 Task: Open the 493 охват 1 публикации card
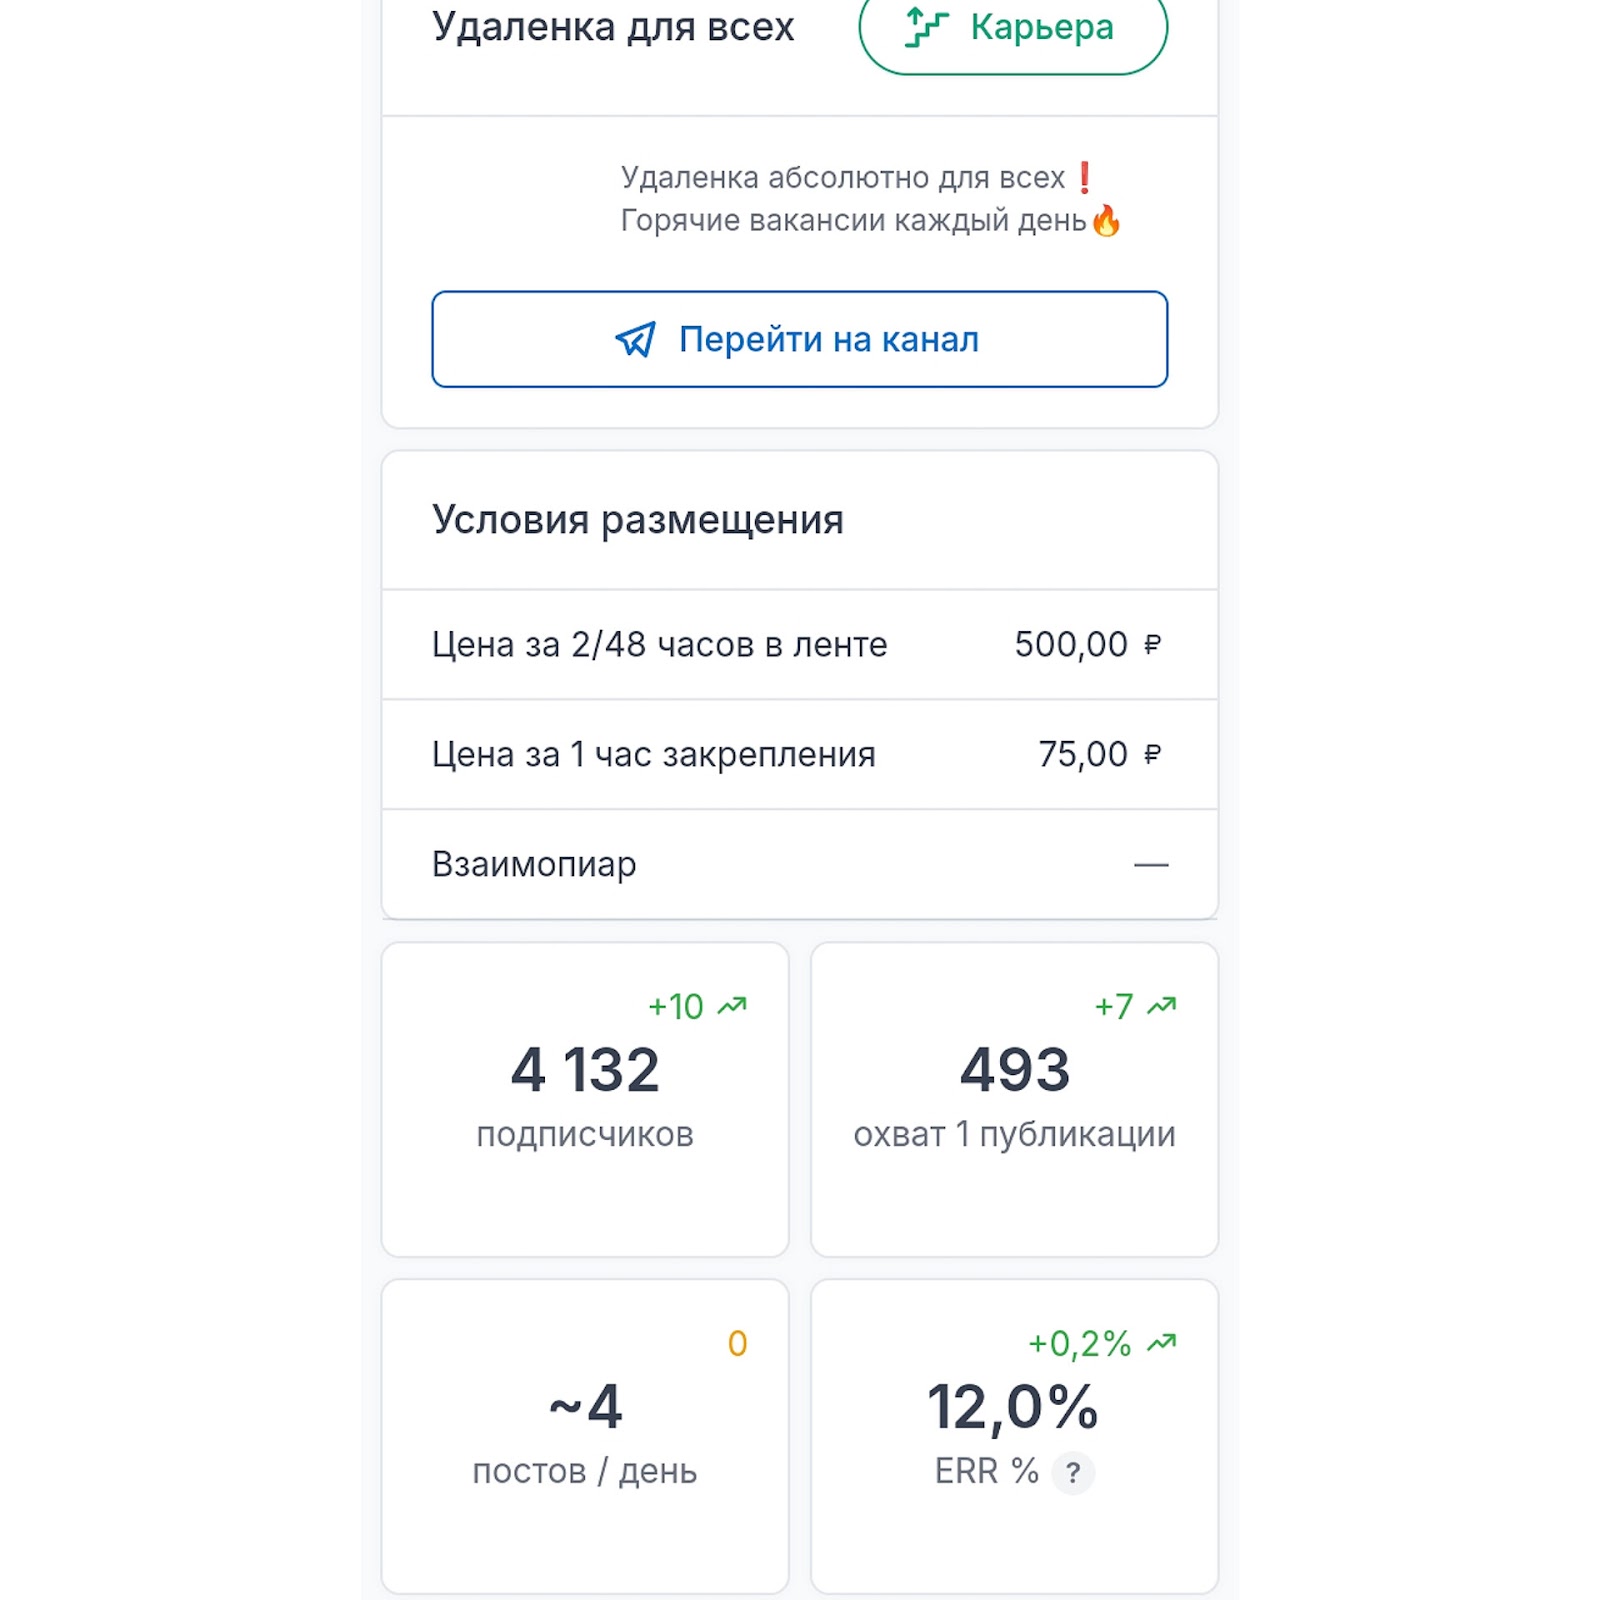[x=1014, y=1099]
